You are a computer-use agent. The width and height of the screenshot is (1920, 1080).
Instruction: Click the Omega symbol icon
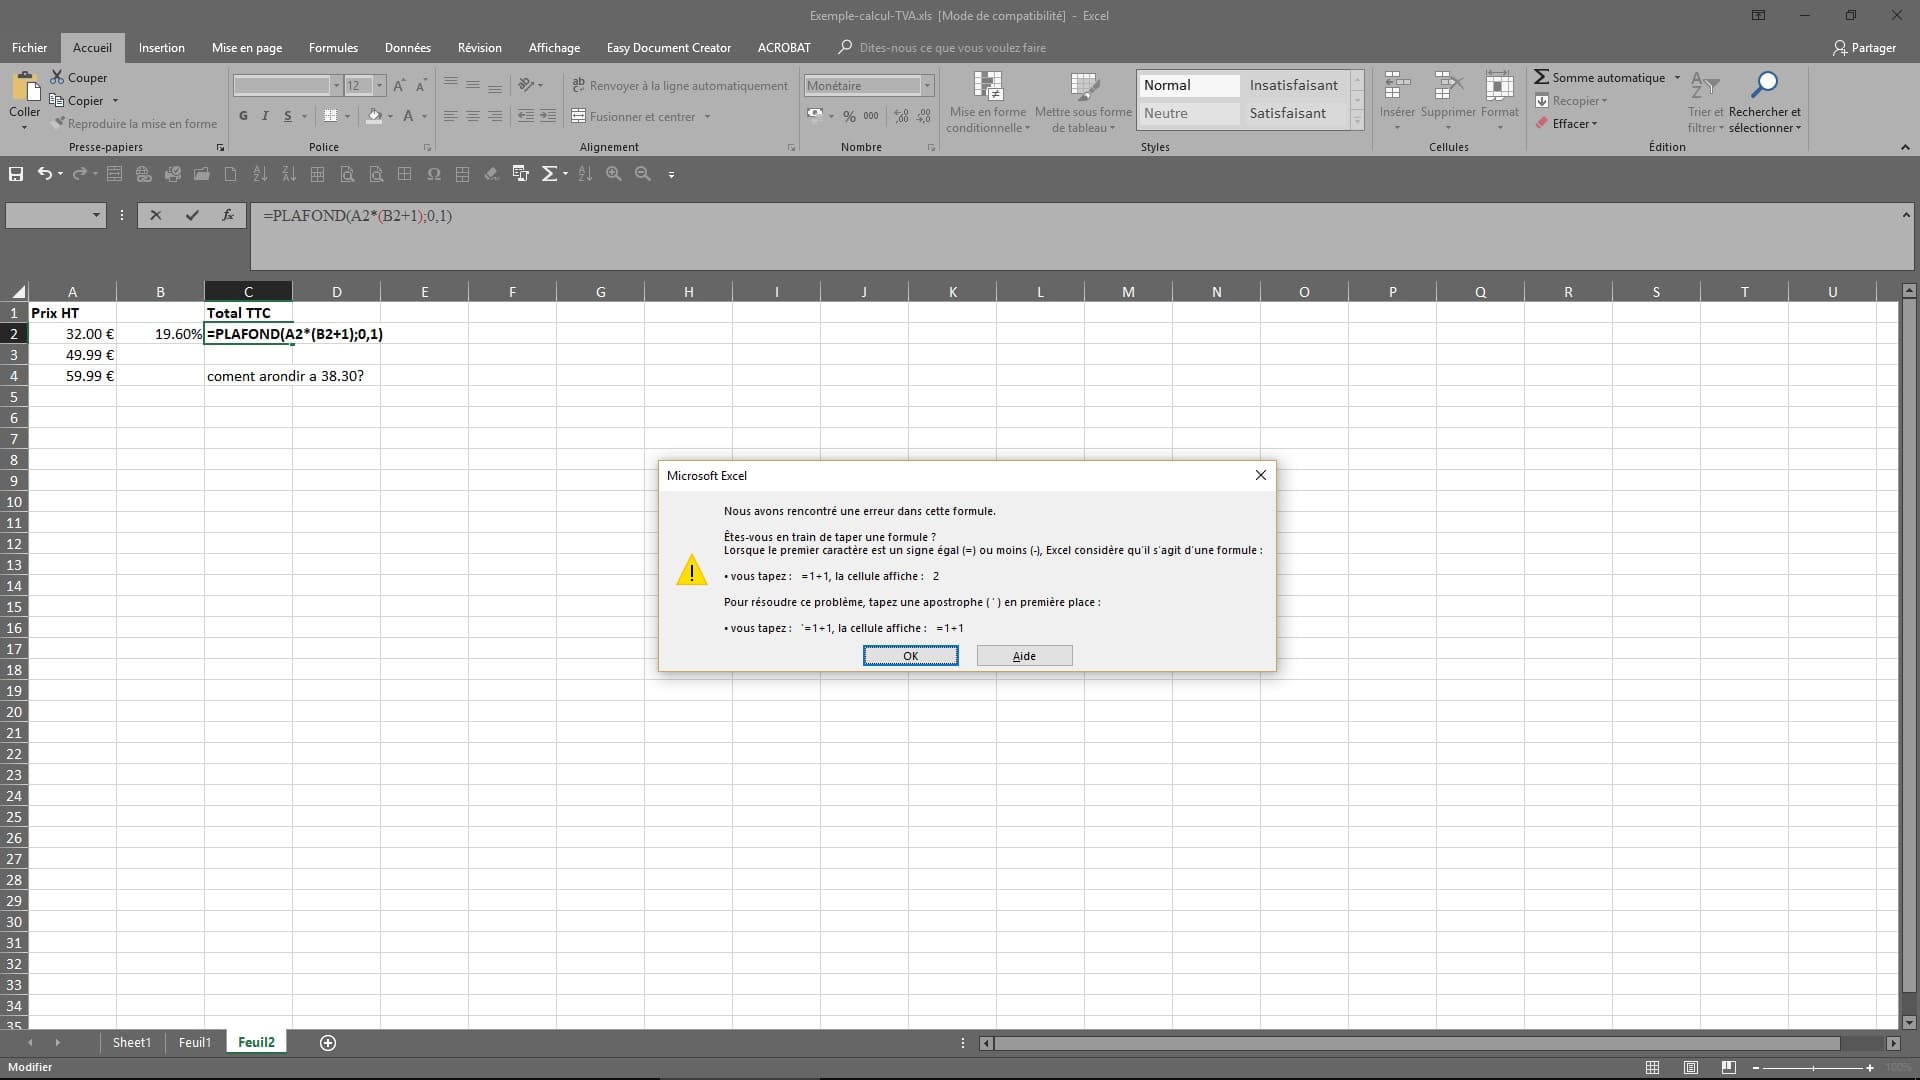click(x=433, y=174)
